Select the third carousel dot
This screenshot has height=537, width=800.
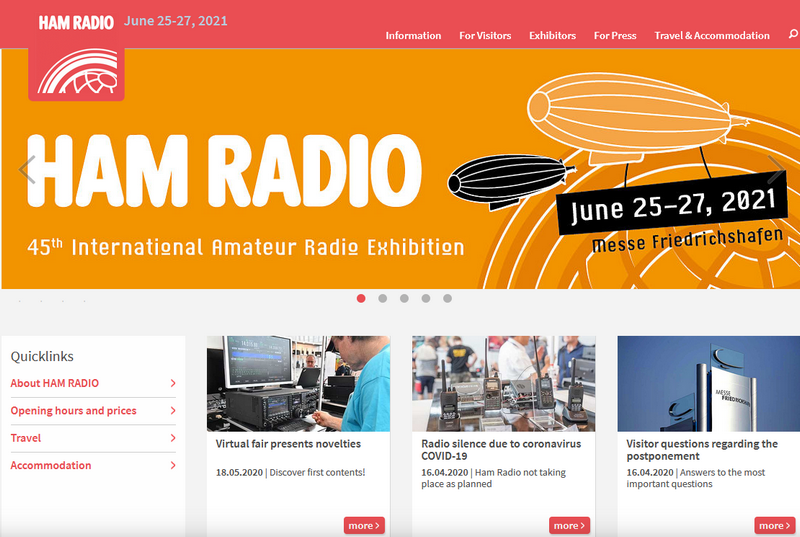point(404,298)
